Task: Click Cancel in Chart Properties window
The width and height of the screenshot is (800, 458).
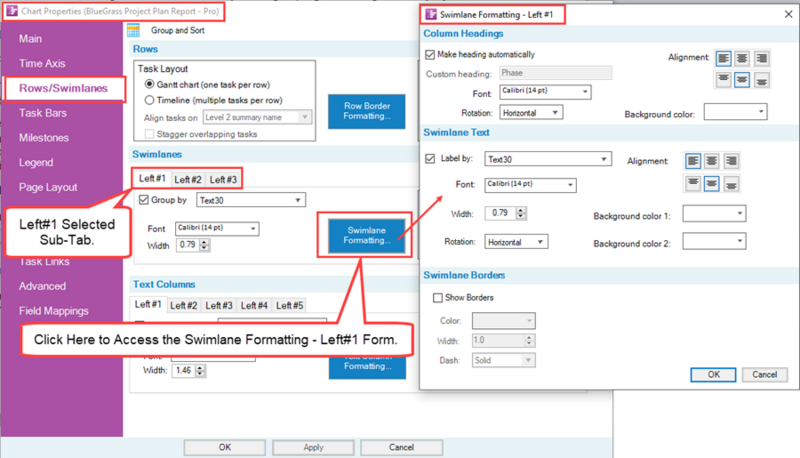Action: [402, 447]
